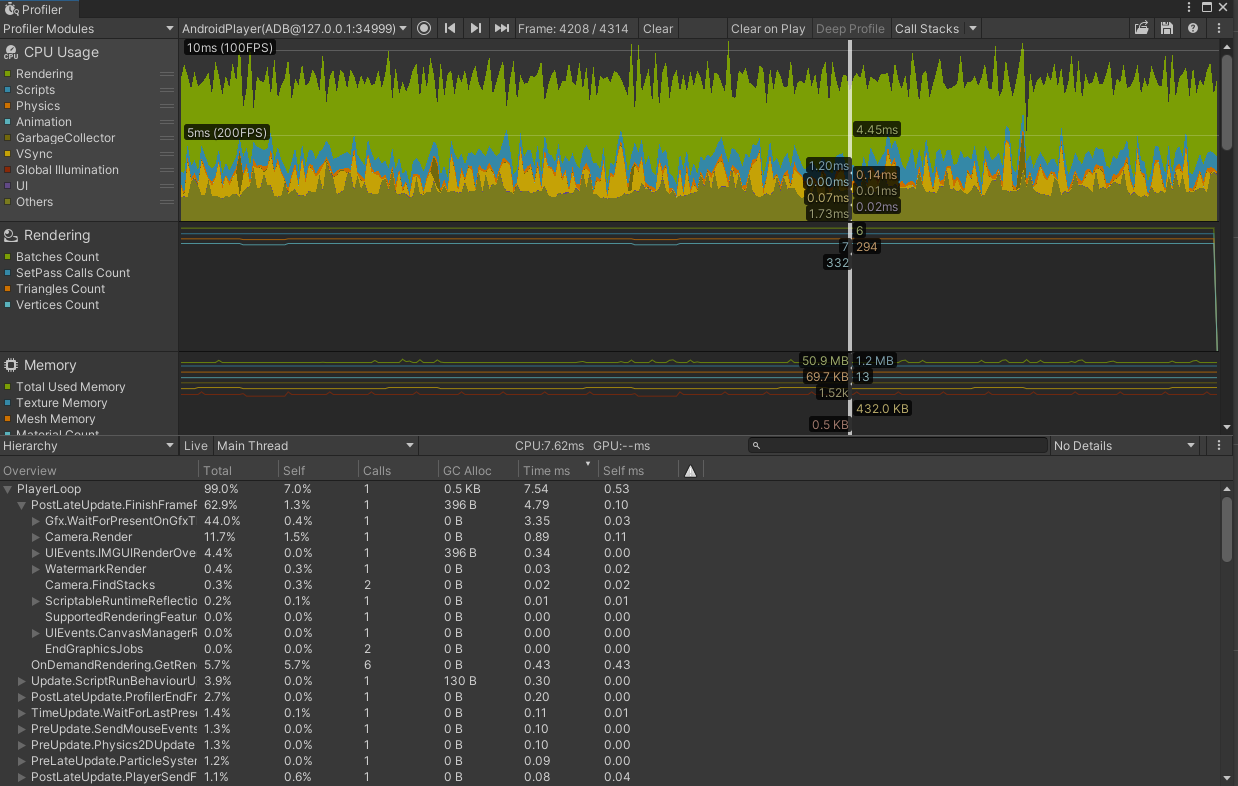
Task: Toggle Deep Profile mode
Action: click(850, 28)
